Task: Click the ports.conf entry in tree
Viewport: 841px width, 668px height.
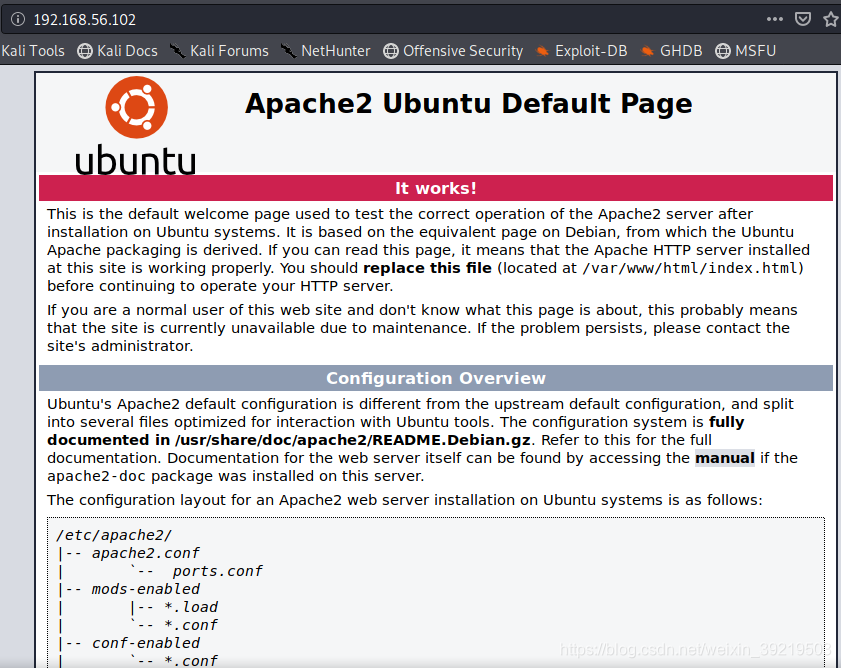Action: pyautogui.click(x=217, y=571)
